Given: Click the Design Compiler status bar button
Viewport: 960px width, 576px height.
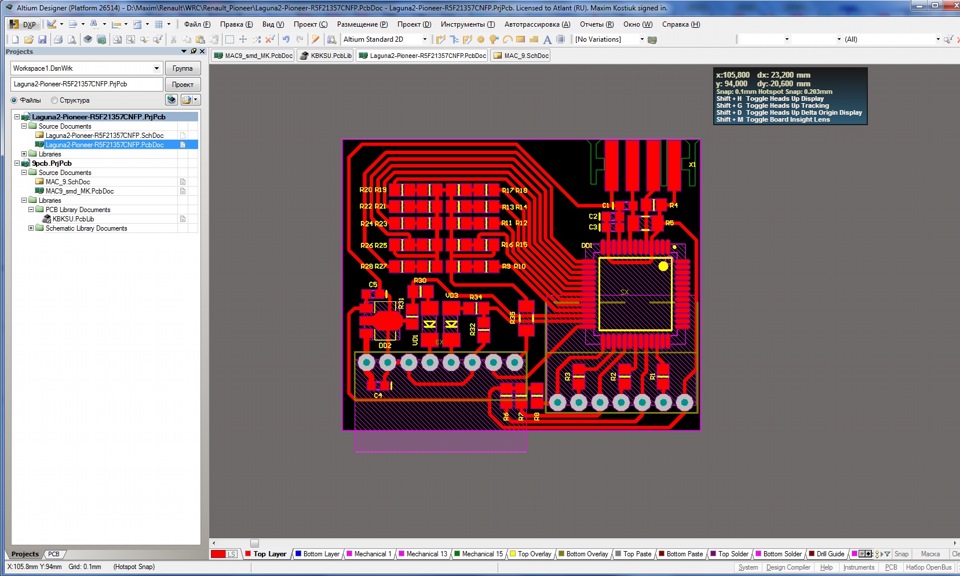Looking at the screenshot, I should coord(788,567).
